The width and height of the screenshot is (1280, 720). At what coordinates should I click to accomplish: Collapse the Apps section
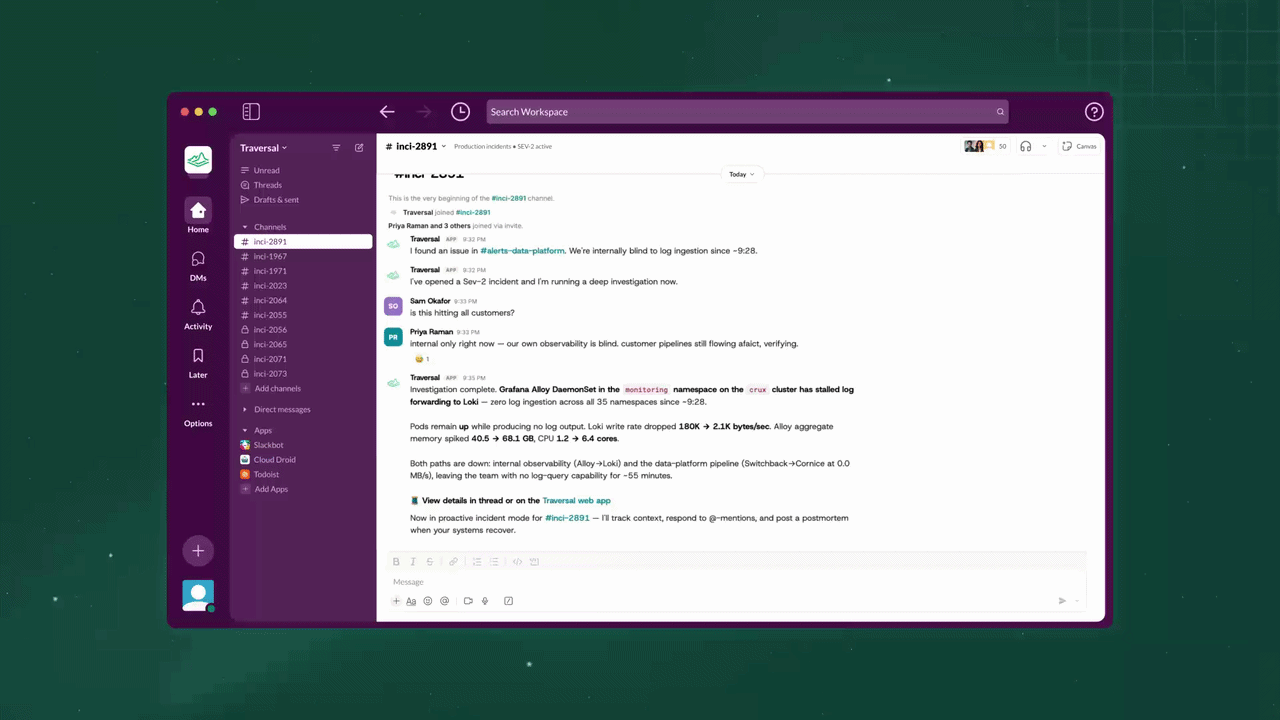point(245,430)
